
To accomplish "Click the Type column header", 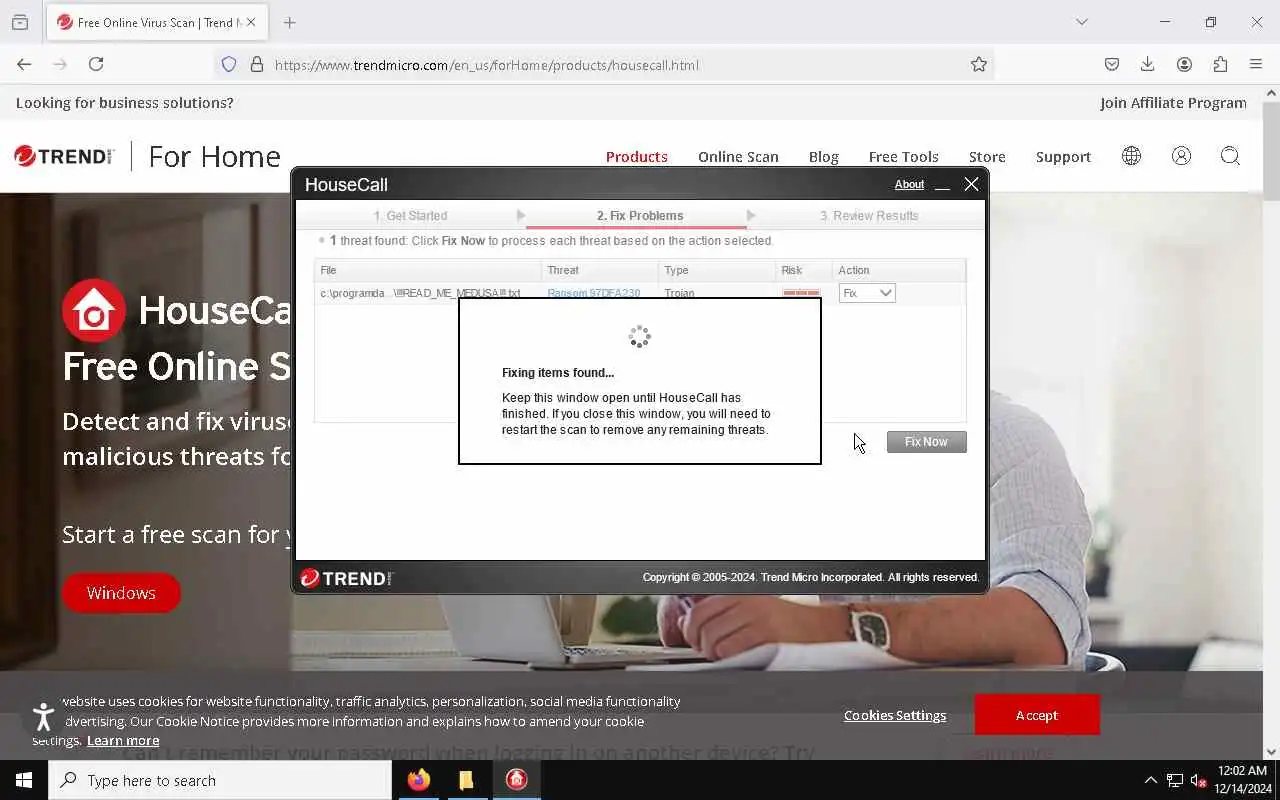I will [717, 270].
